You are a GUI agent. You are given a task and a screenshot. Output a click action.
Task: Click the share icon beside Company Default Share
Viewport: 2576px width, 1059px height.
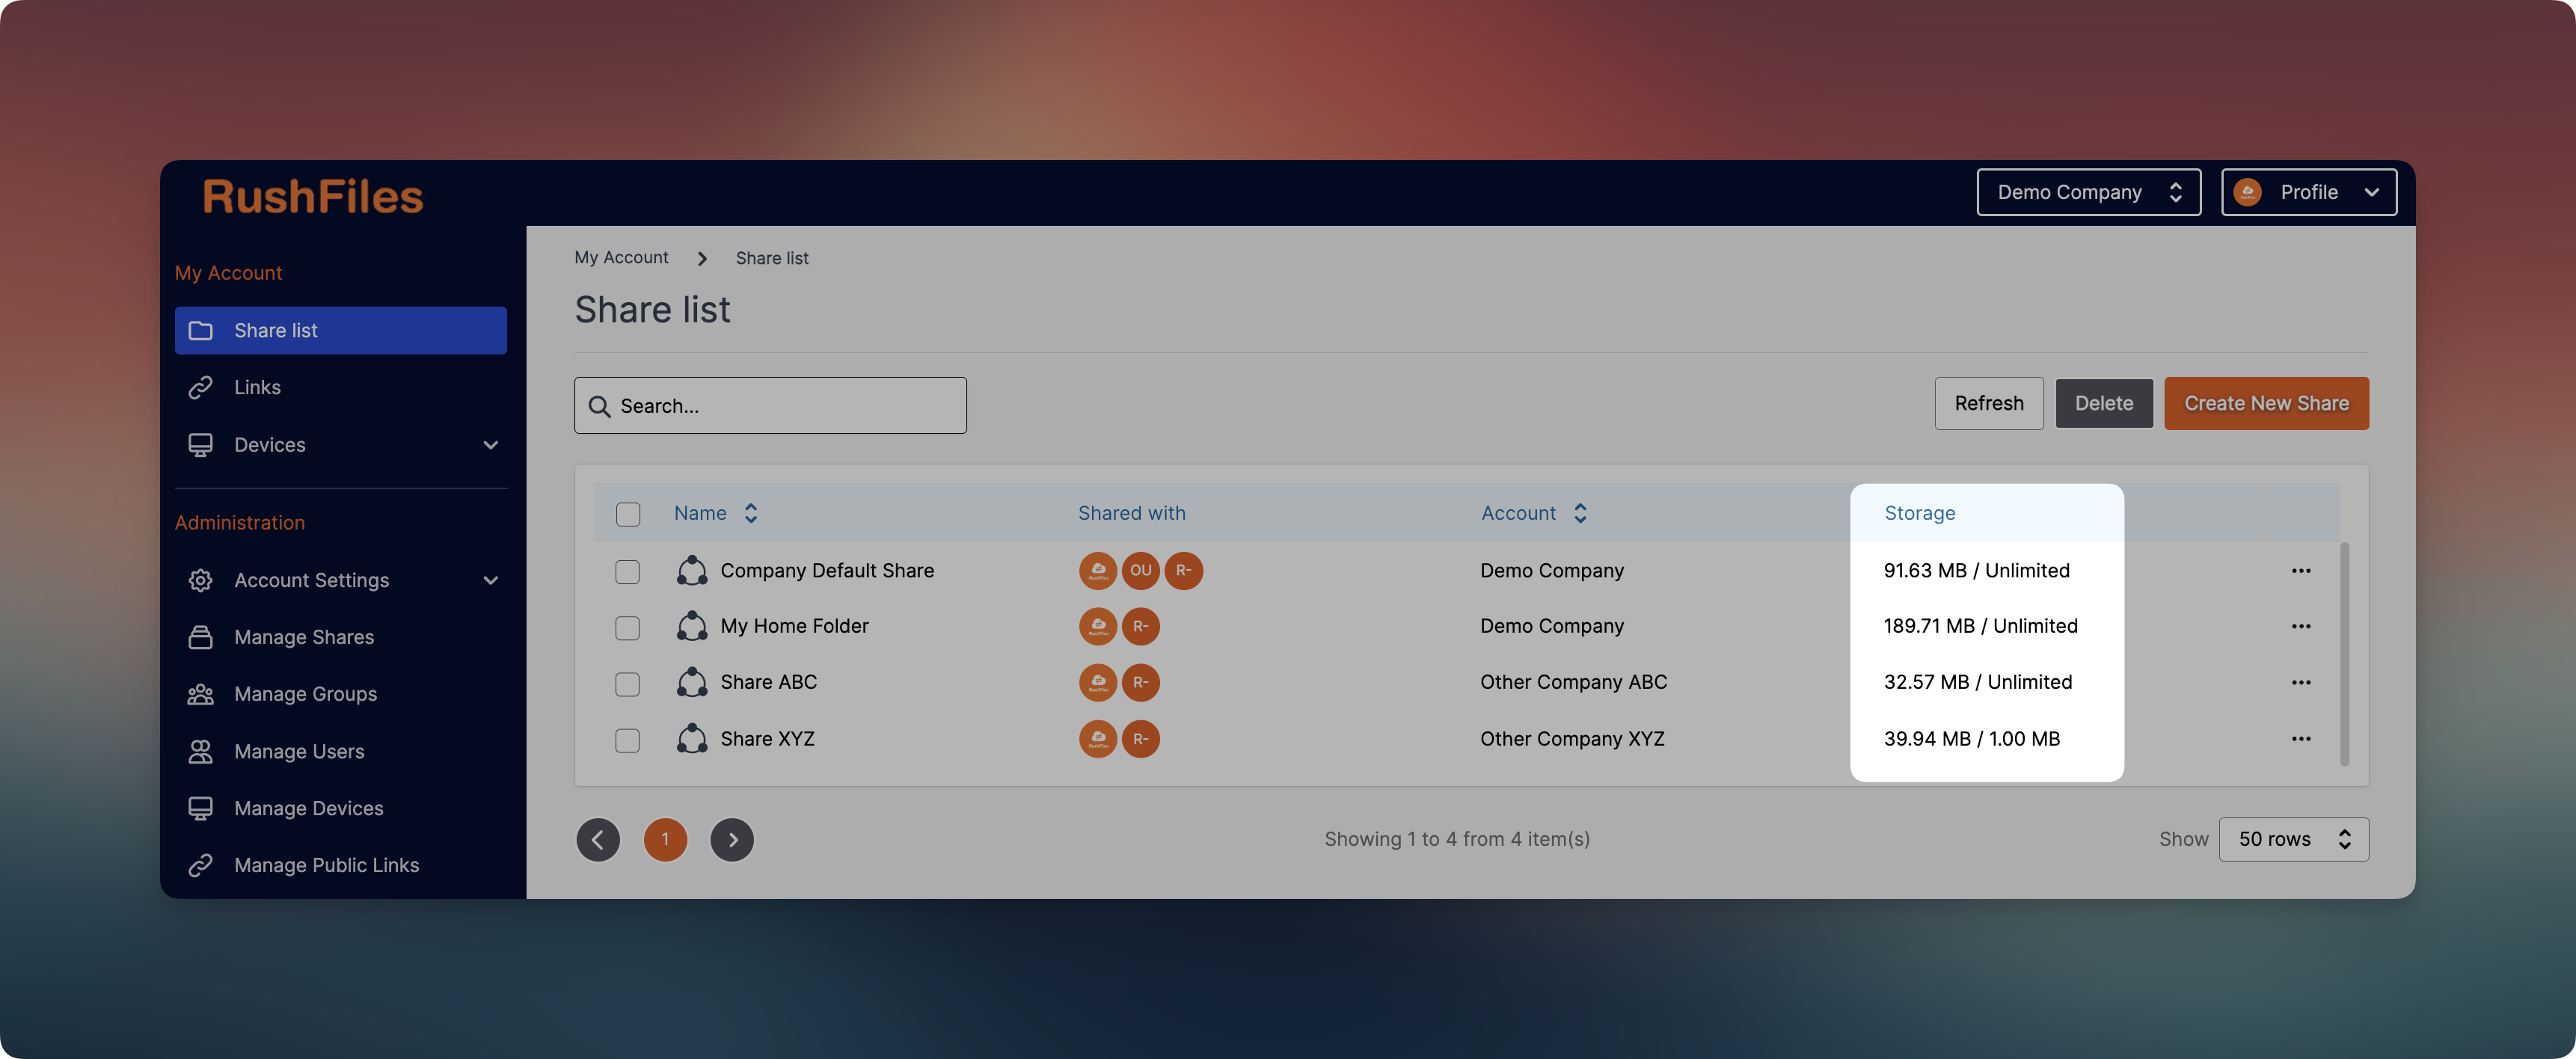pos(691,570)
